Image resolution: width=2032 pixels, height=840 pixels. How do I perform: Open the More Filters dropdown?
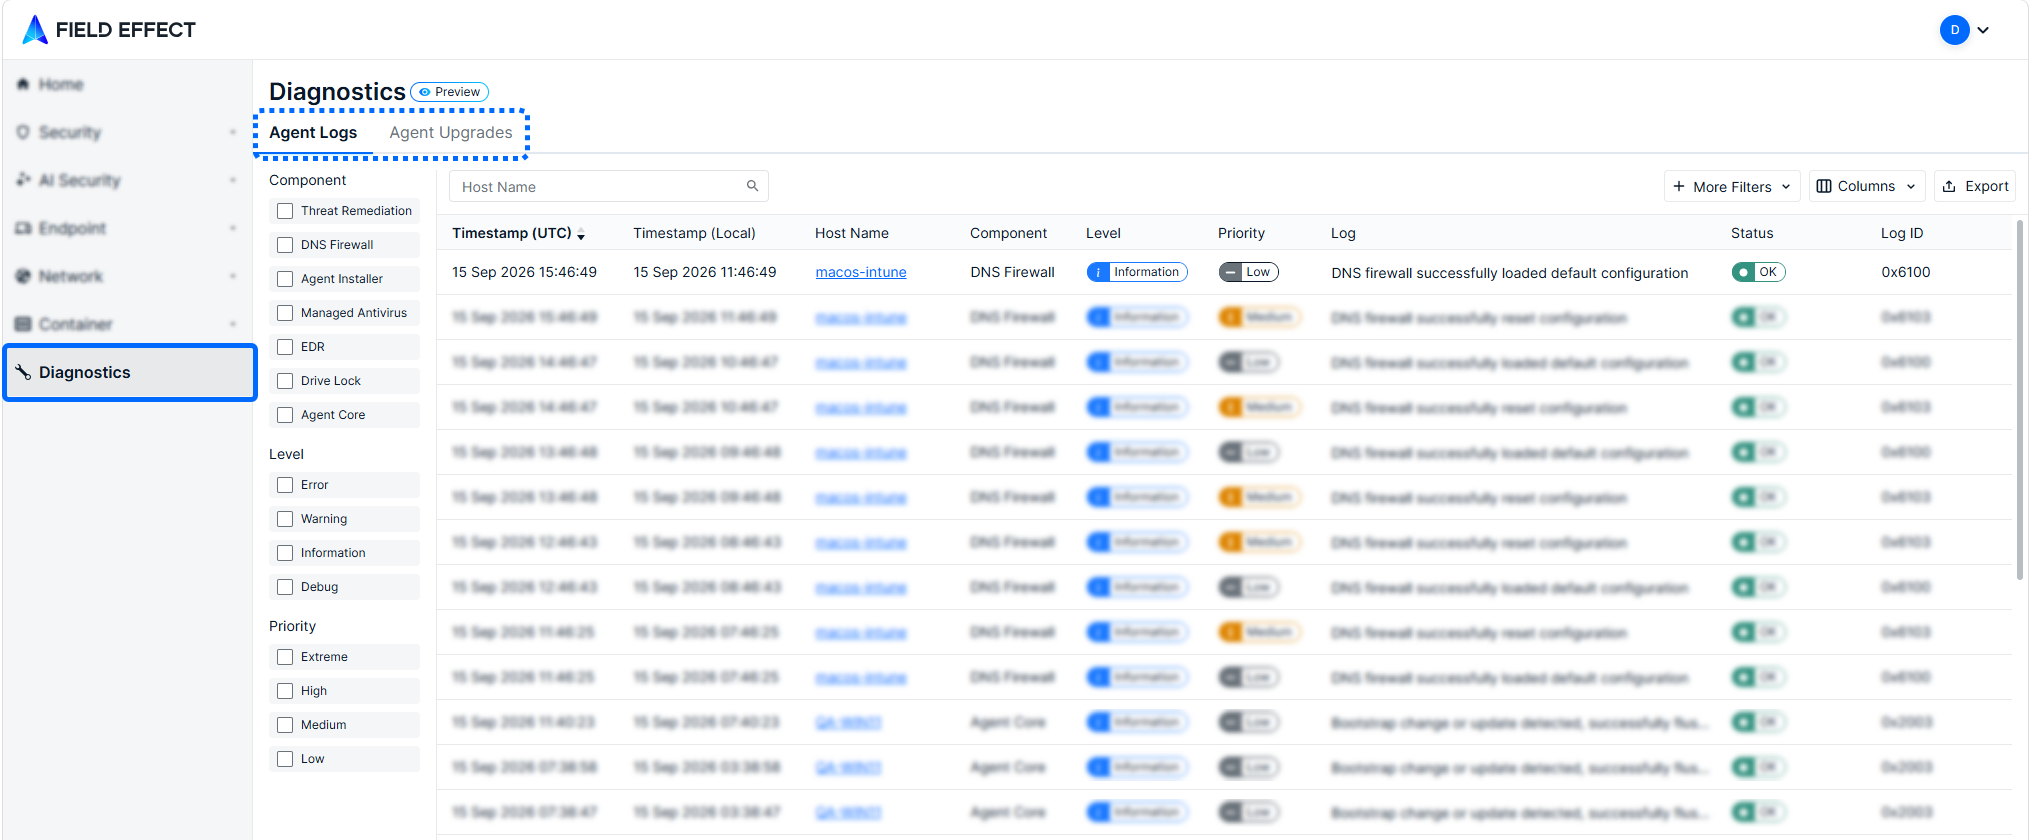[x=1732, y=186]
